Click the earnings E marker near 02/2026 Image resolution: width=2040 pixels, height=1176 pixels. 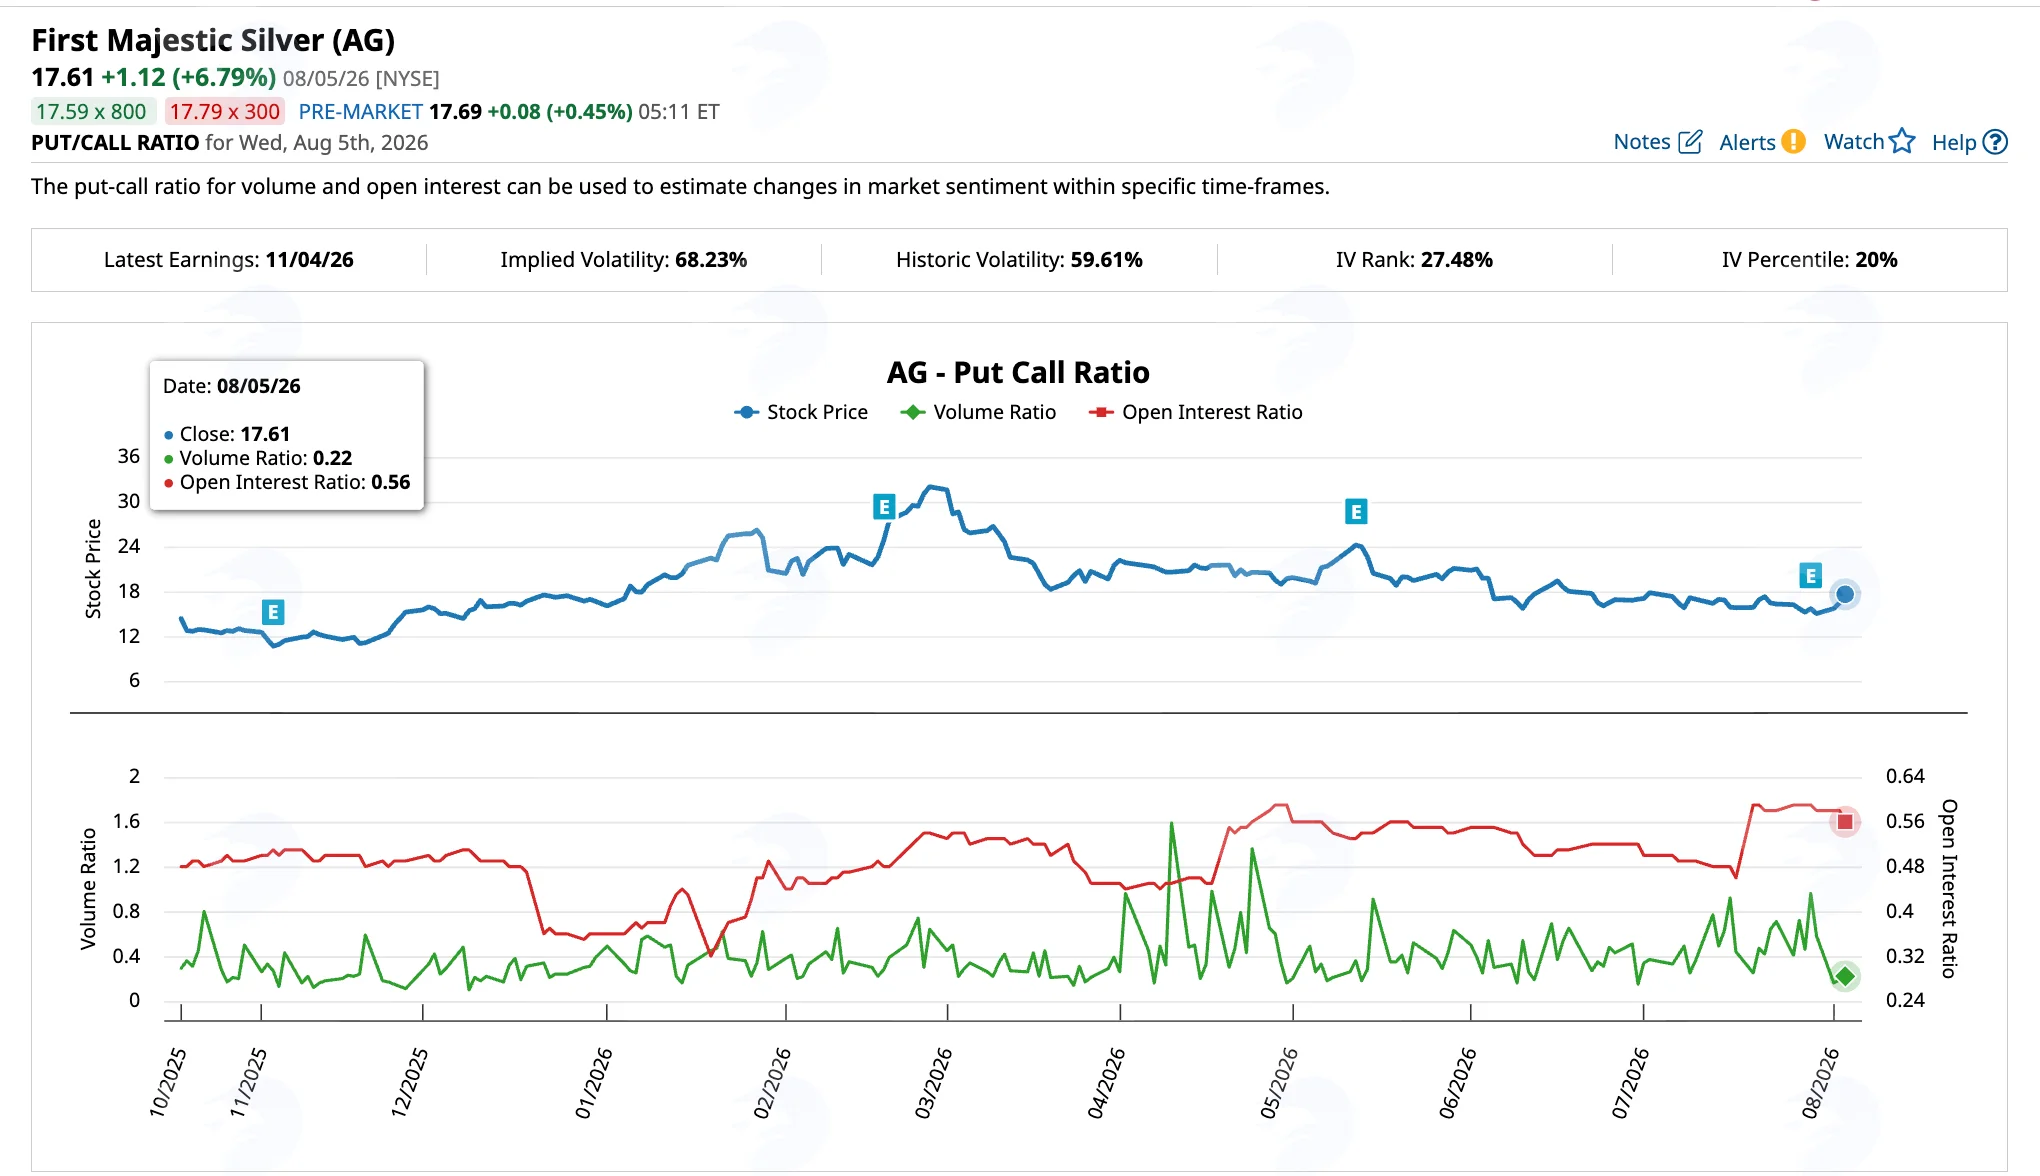pyautogui.click(x=884, y=507)
